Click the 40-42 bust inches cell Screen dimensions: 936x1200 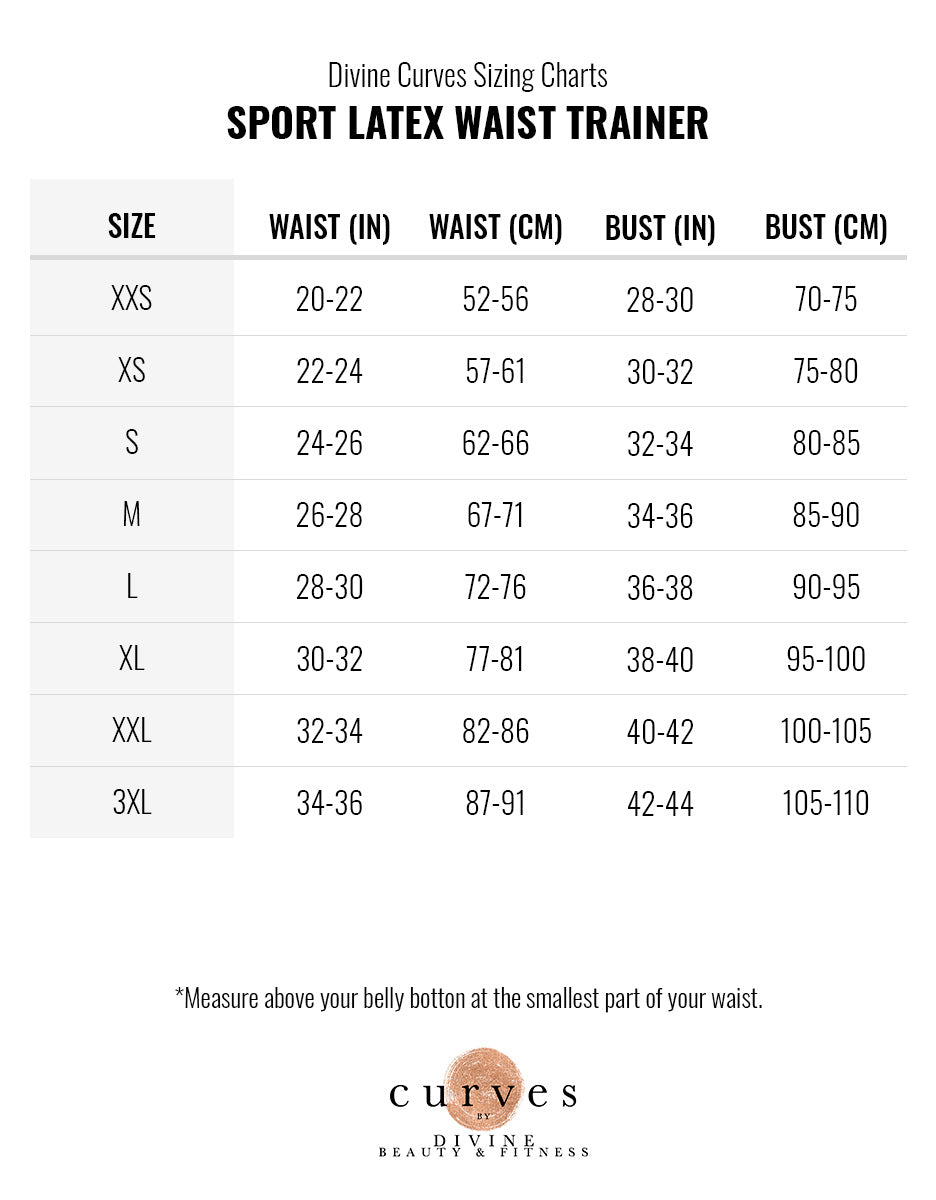coord(660,731)
